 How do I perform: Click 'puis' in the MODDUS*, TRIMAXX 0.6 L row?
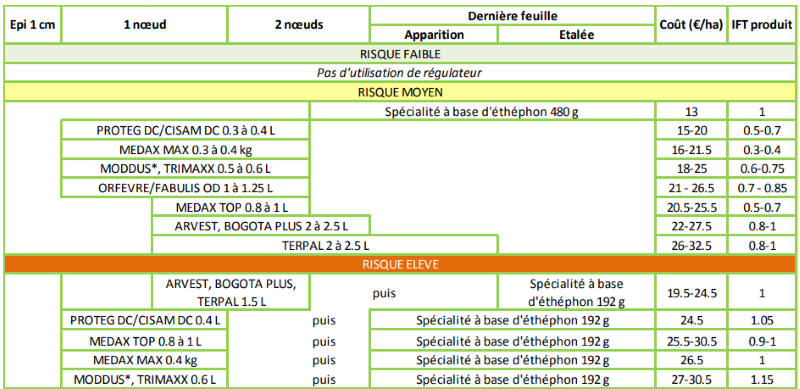click(324, 380)
